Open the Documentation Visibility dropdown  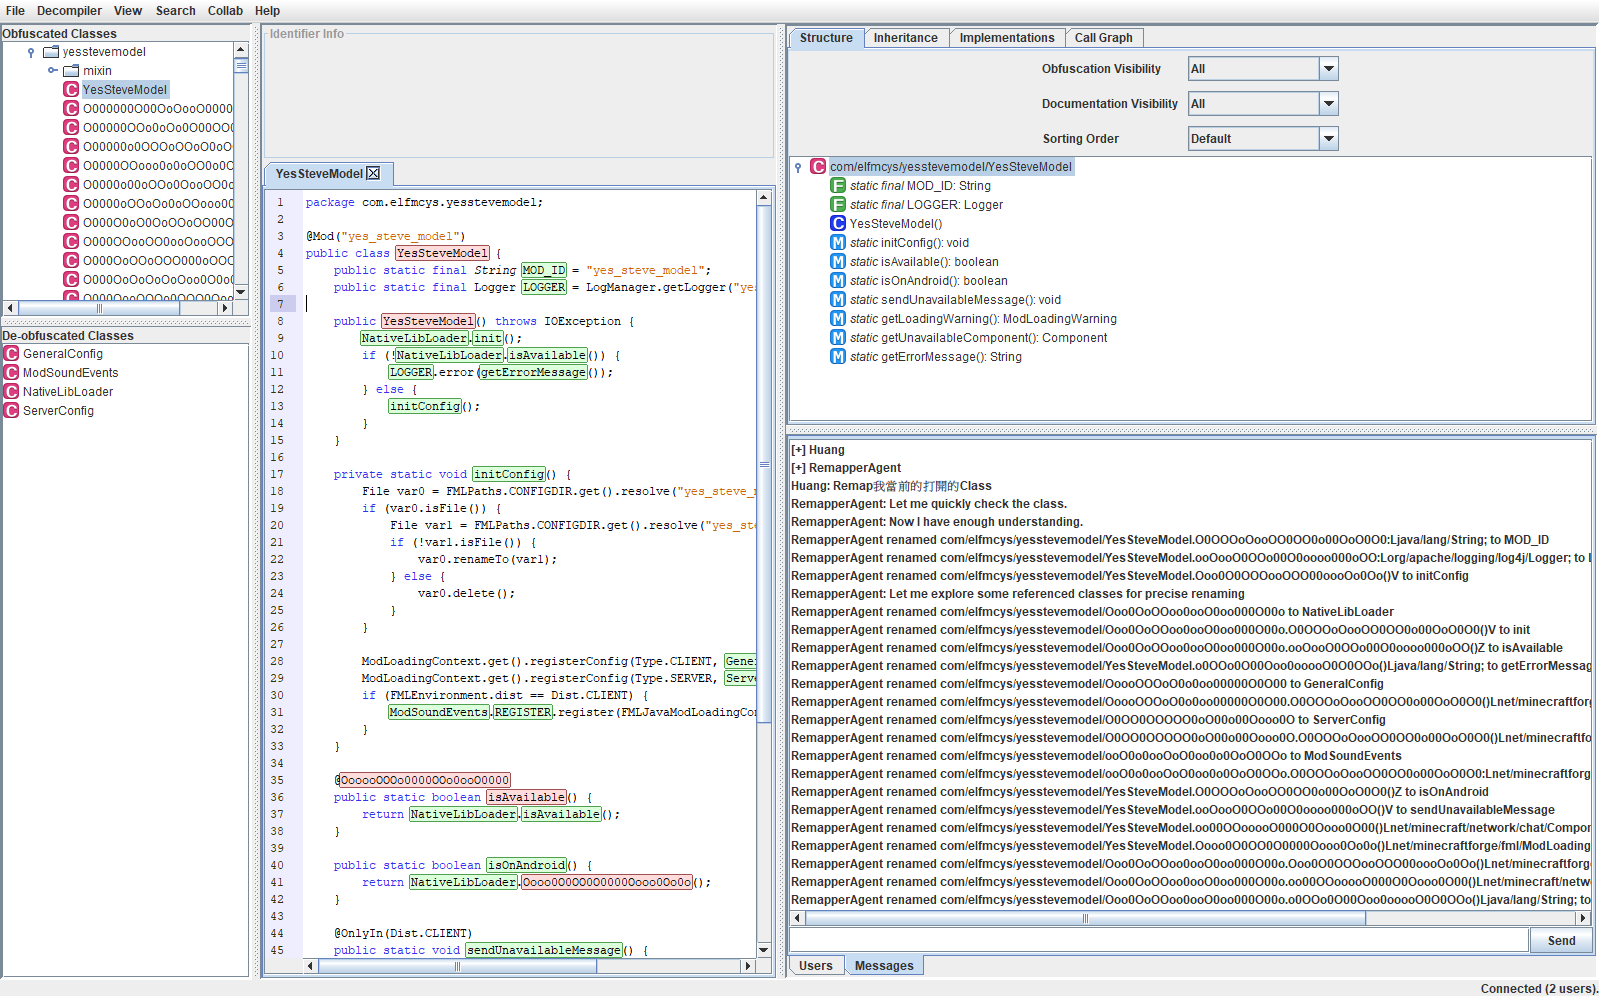coord(1328,103)
